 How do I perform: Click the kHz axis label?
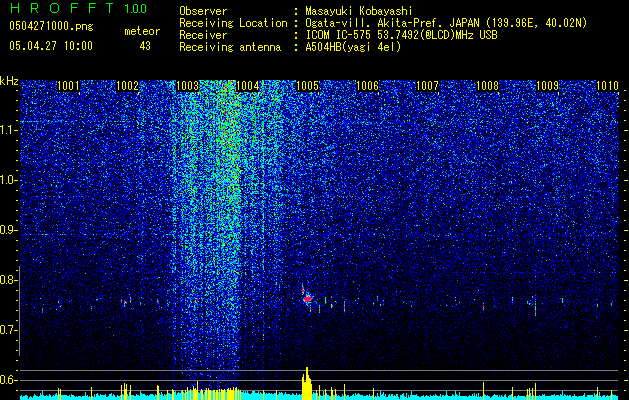(x=9, y=81)
